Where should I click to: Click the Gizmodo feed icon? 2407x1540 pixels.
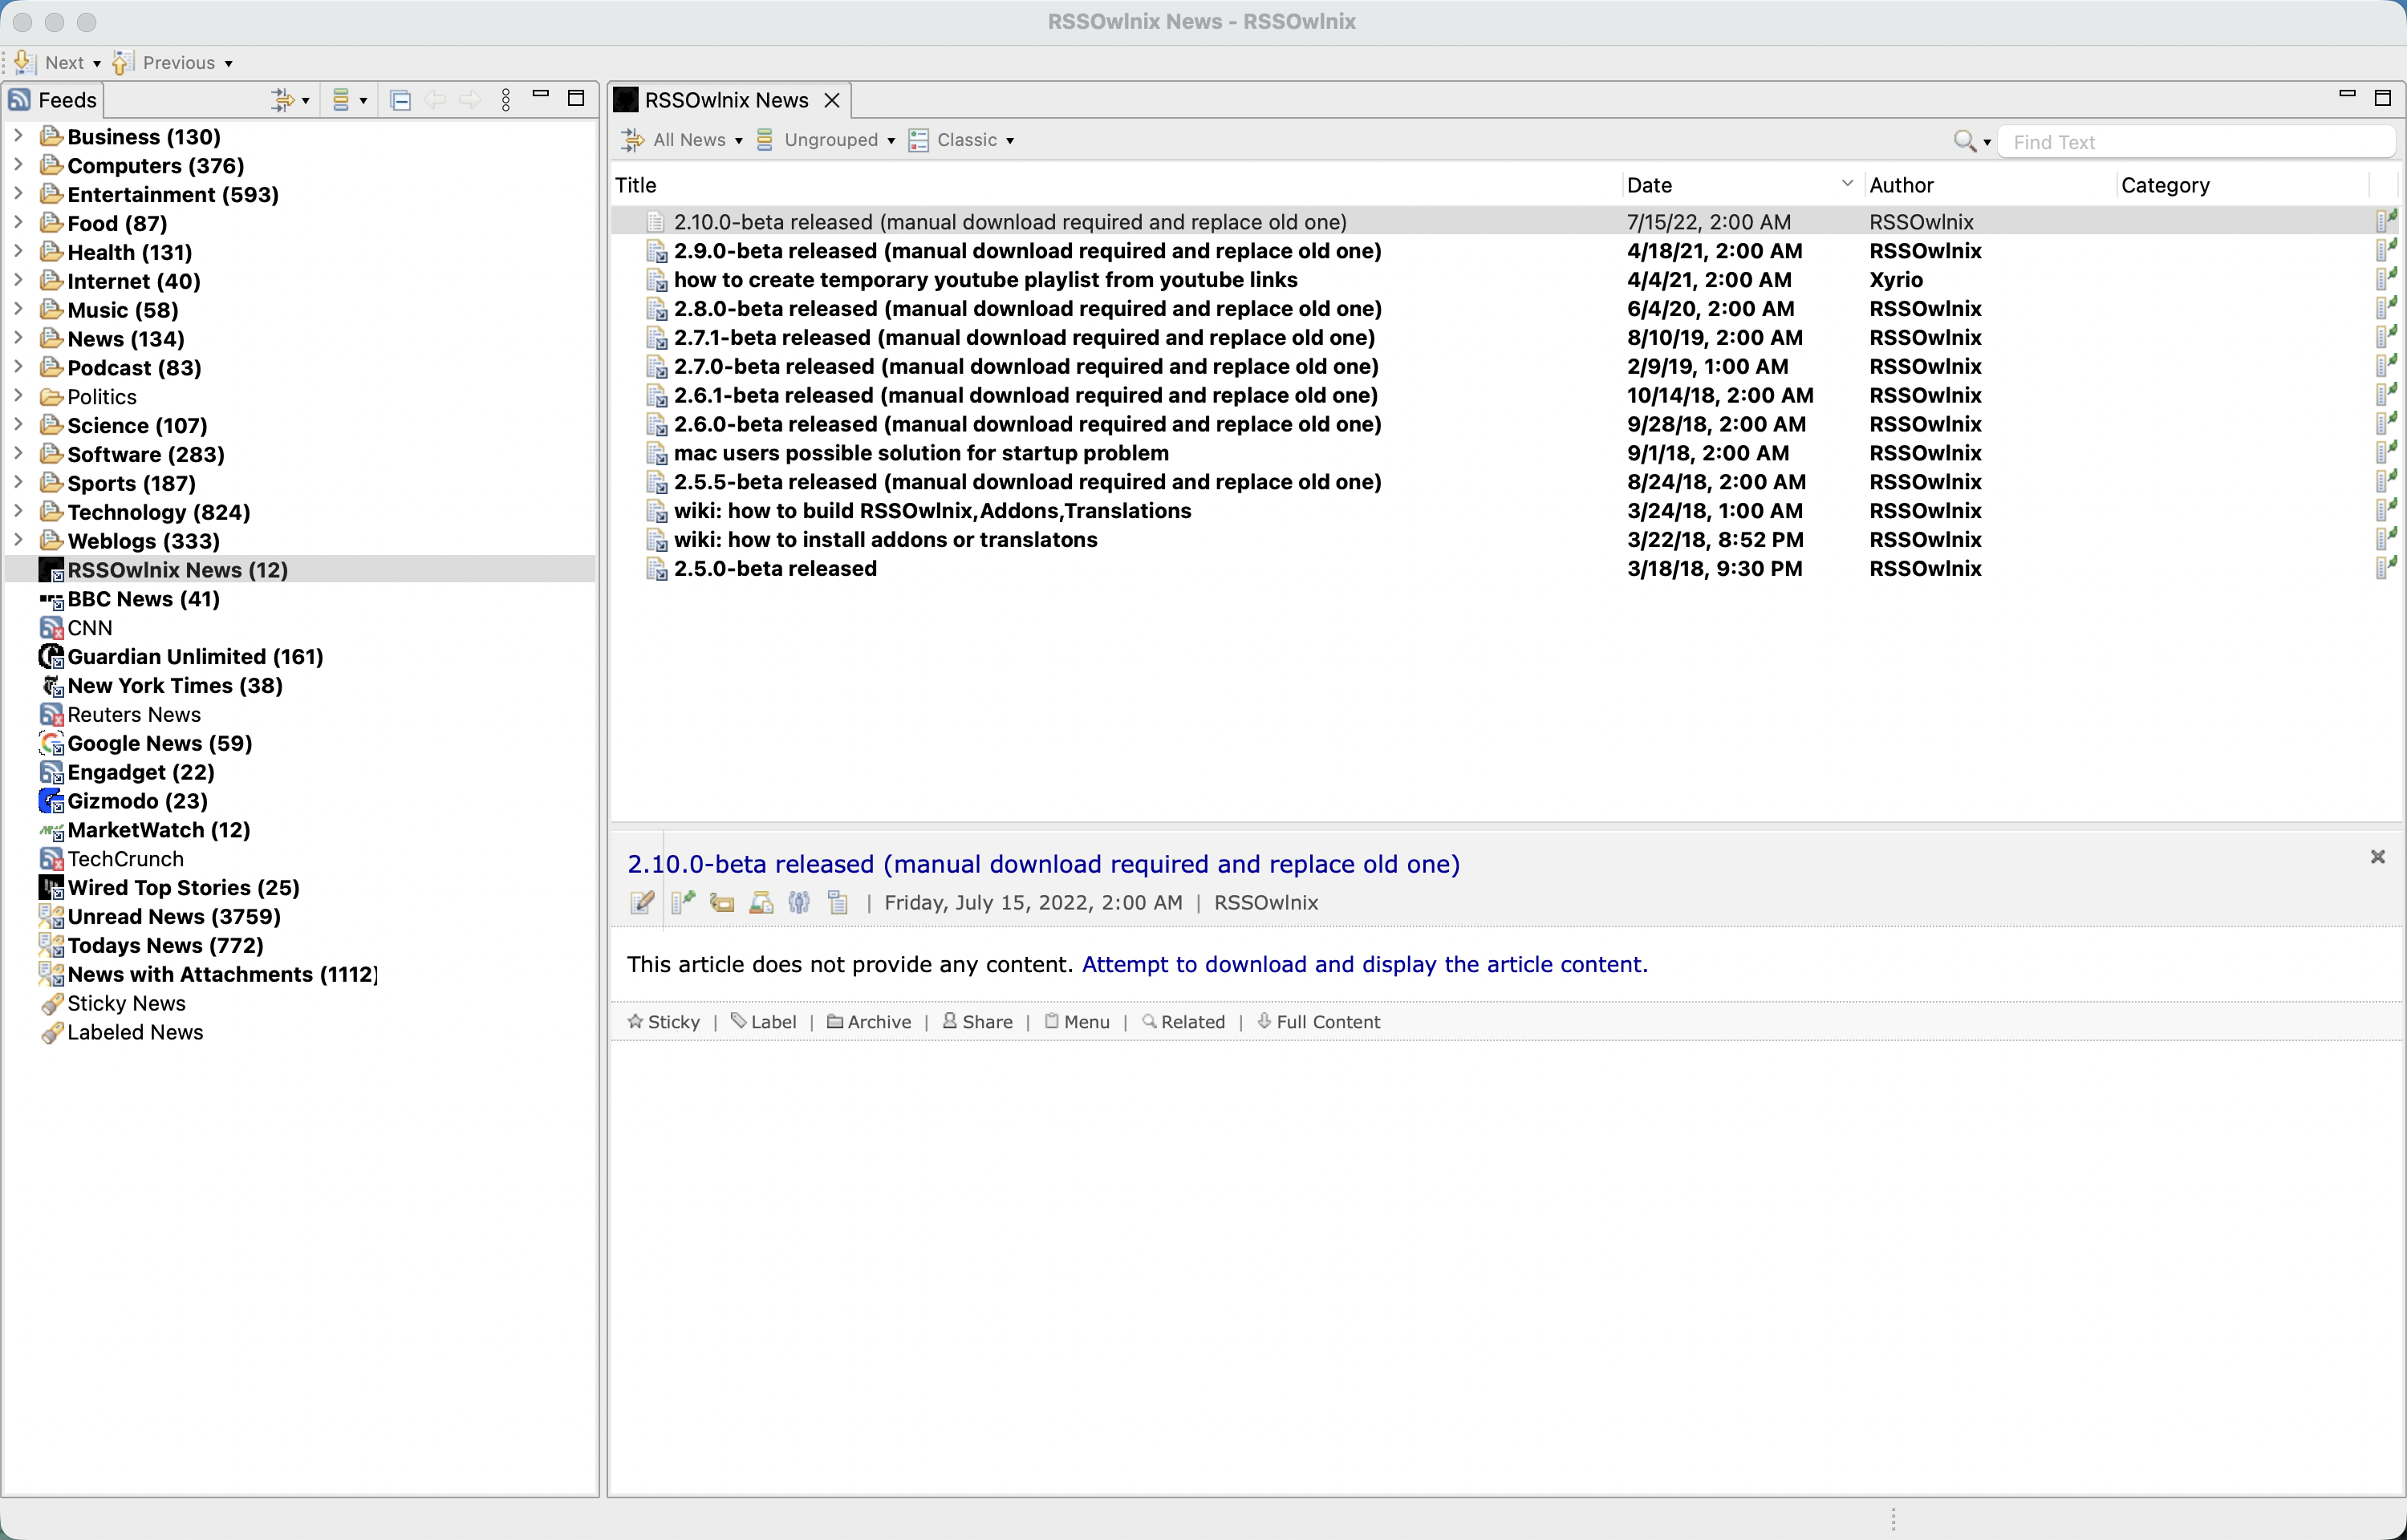click(x=51, y=801)
